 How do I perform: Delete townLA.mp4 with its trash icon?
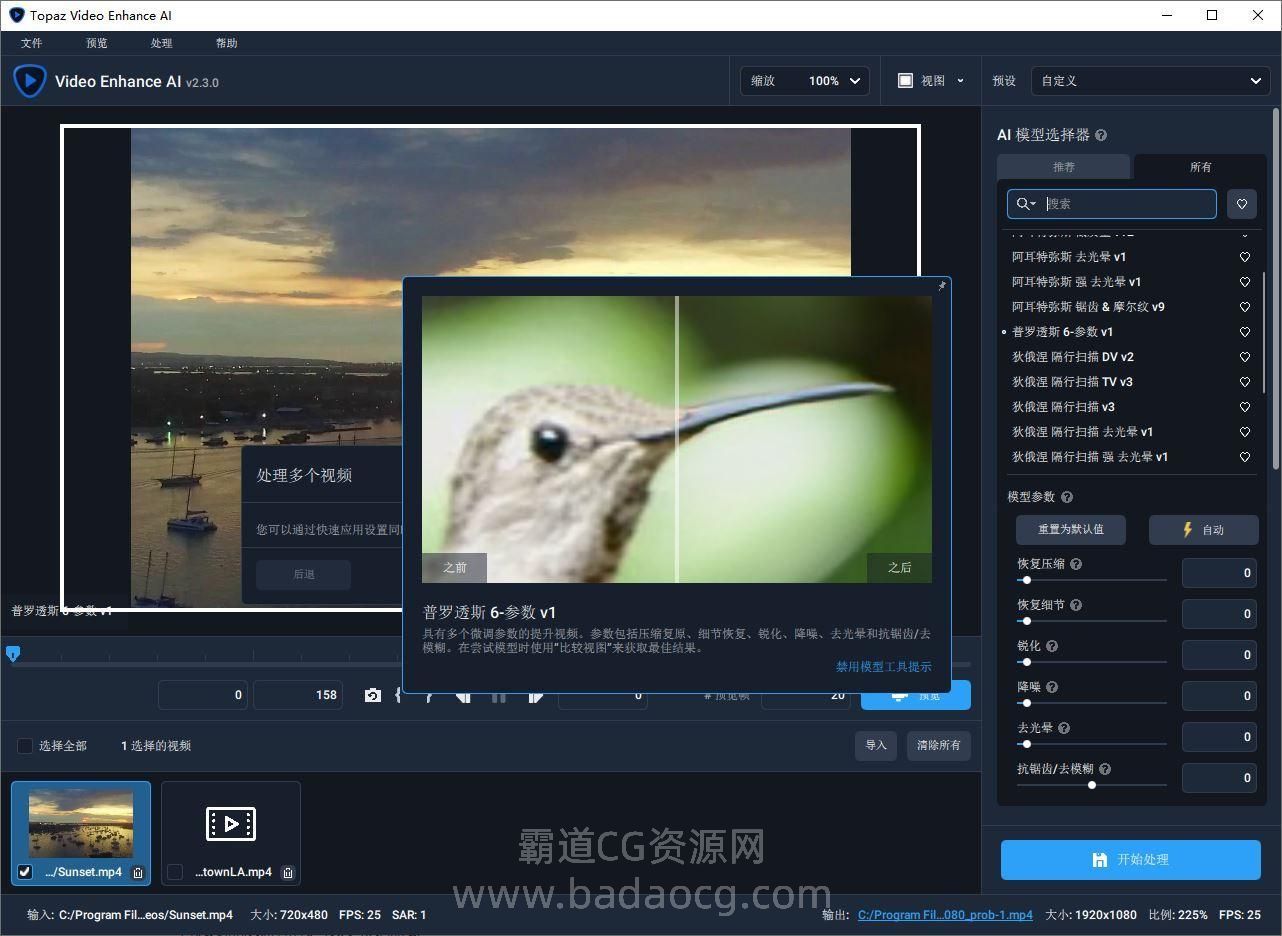tap(288, 872)
